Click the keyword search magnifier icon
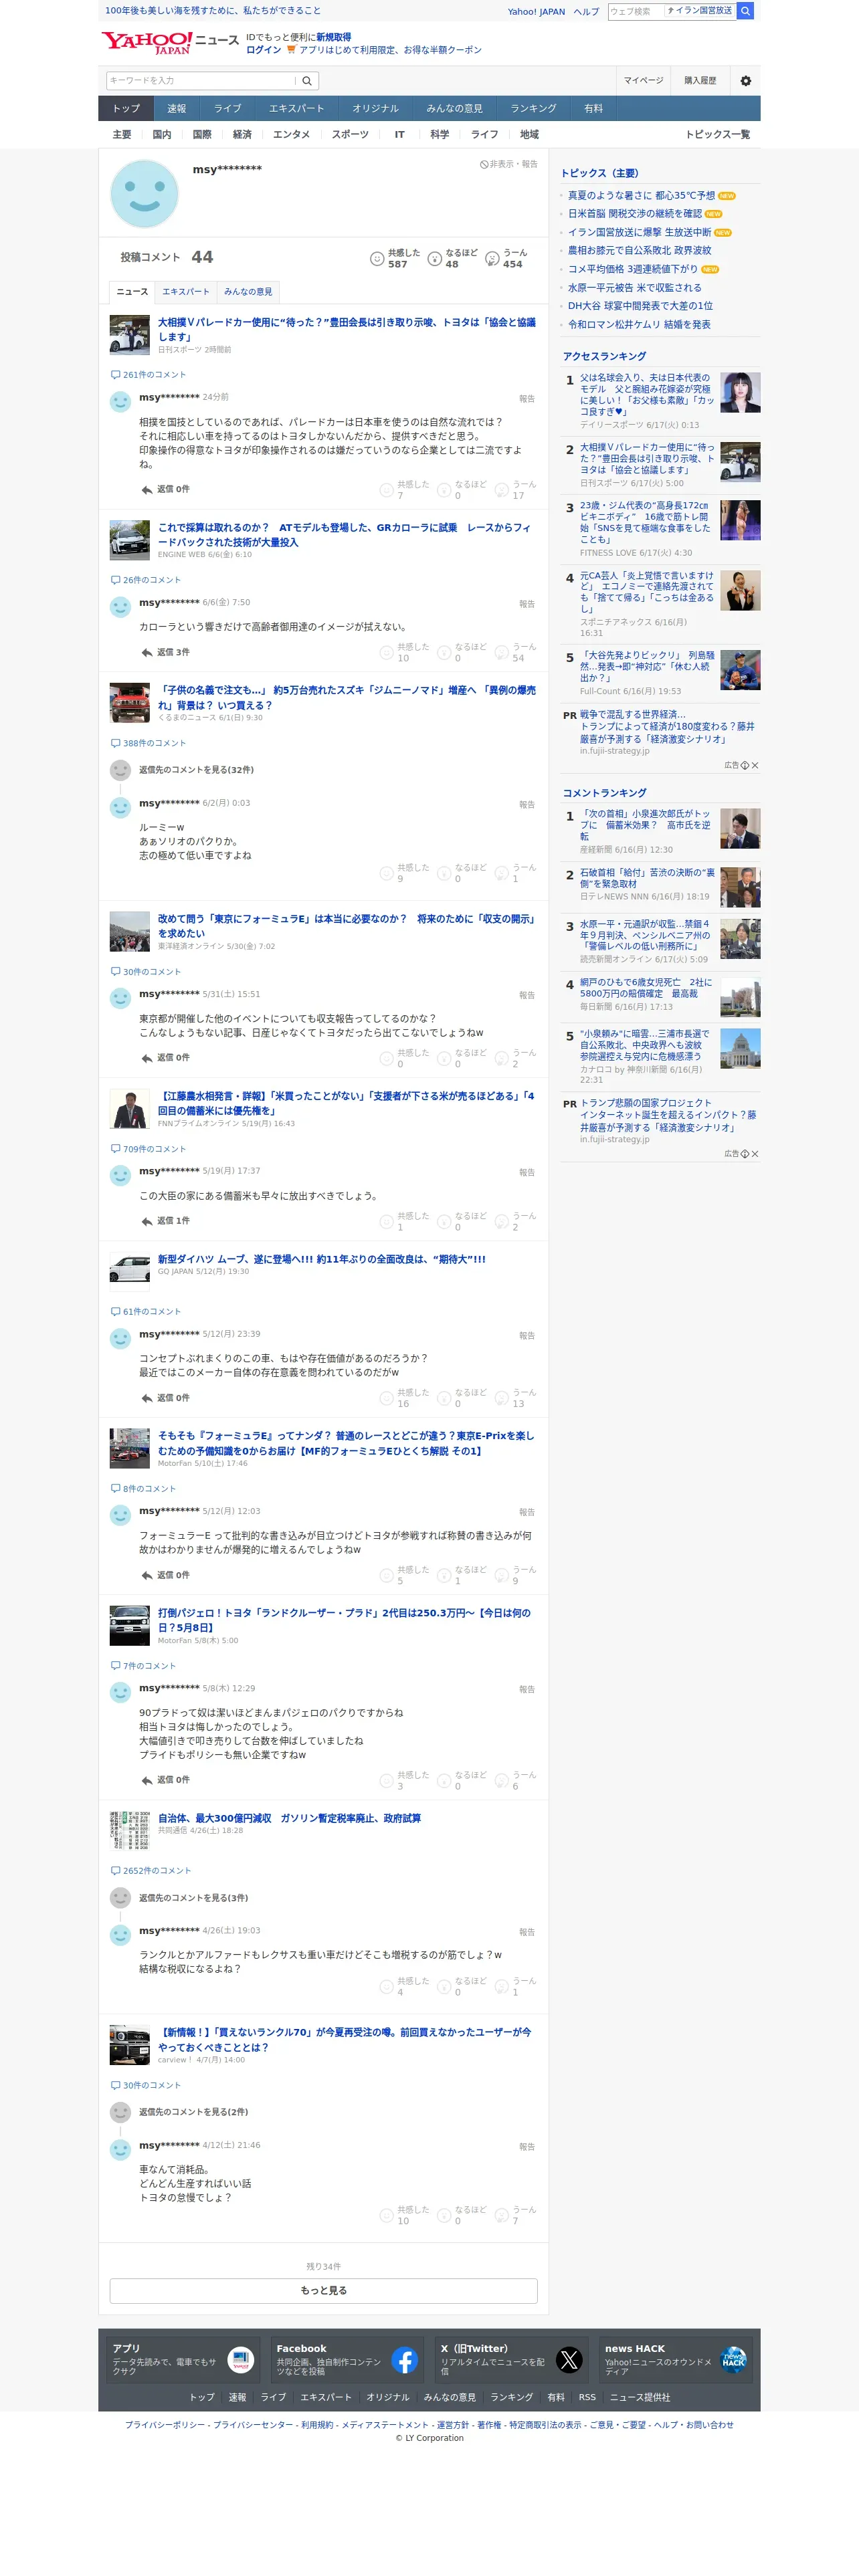Screen dimensions: 859x2576 click(307, 81)
